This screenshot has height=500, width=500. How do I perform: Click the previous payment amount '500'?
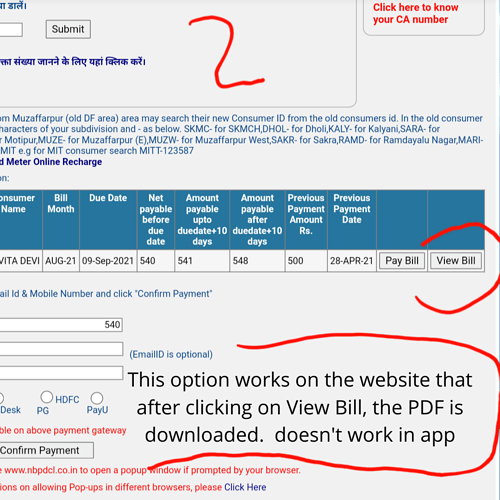(x=306, y=261)
